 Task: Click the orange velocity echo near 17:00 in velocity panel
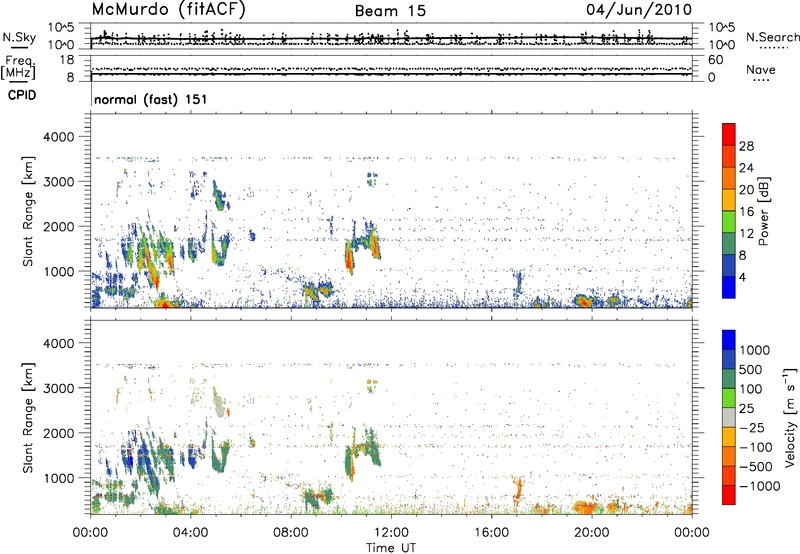[x=518, y=490]
